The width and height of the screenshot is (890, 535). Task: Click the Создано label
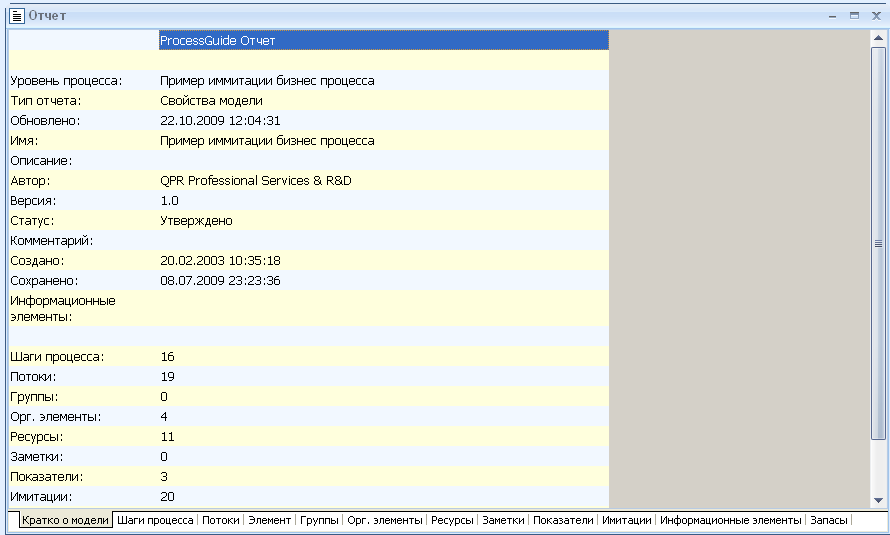pyautogui.click(x=37, y=260)
